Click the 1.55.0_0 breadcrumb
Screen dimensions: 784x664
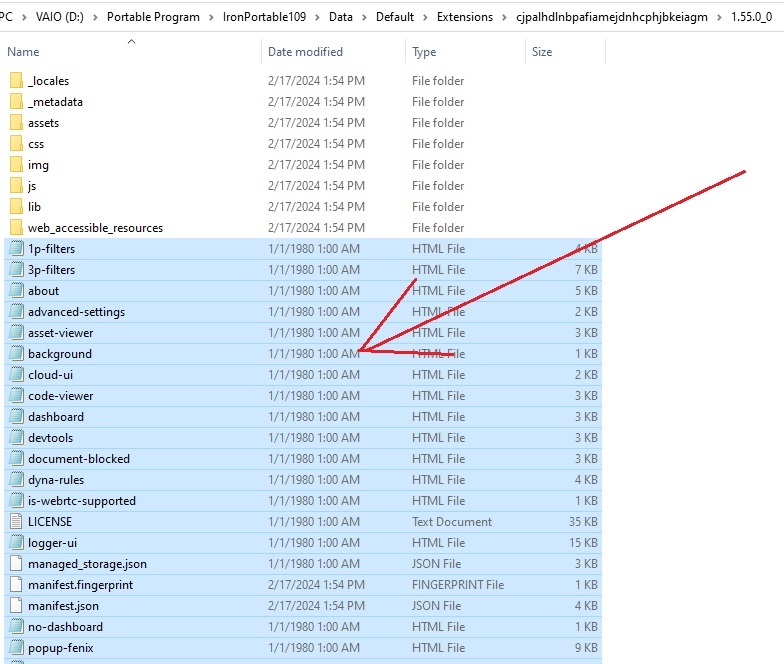point(752,16)
